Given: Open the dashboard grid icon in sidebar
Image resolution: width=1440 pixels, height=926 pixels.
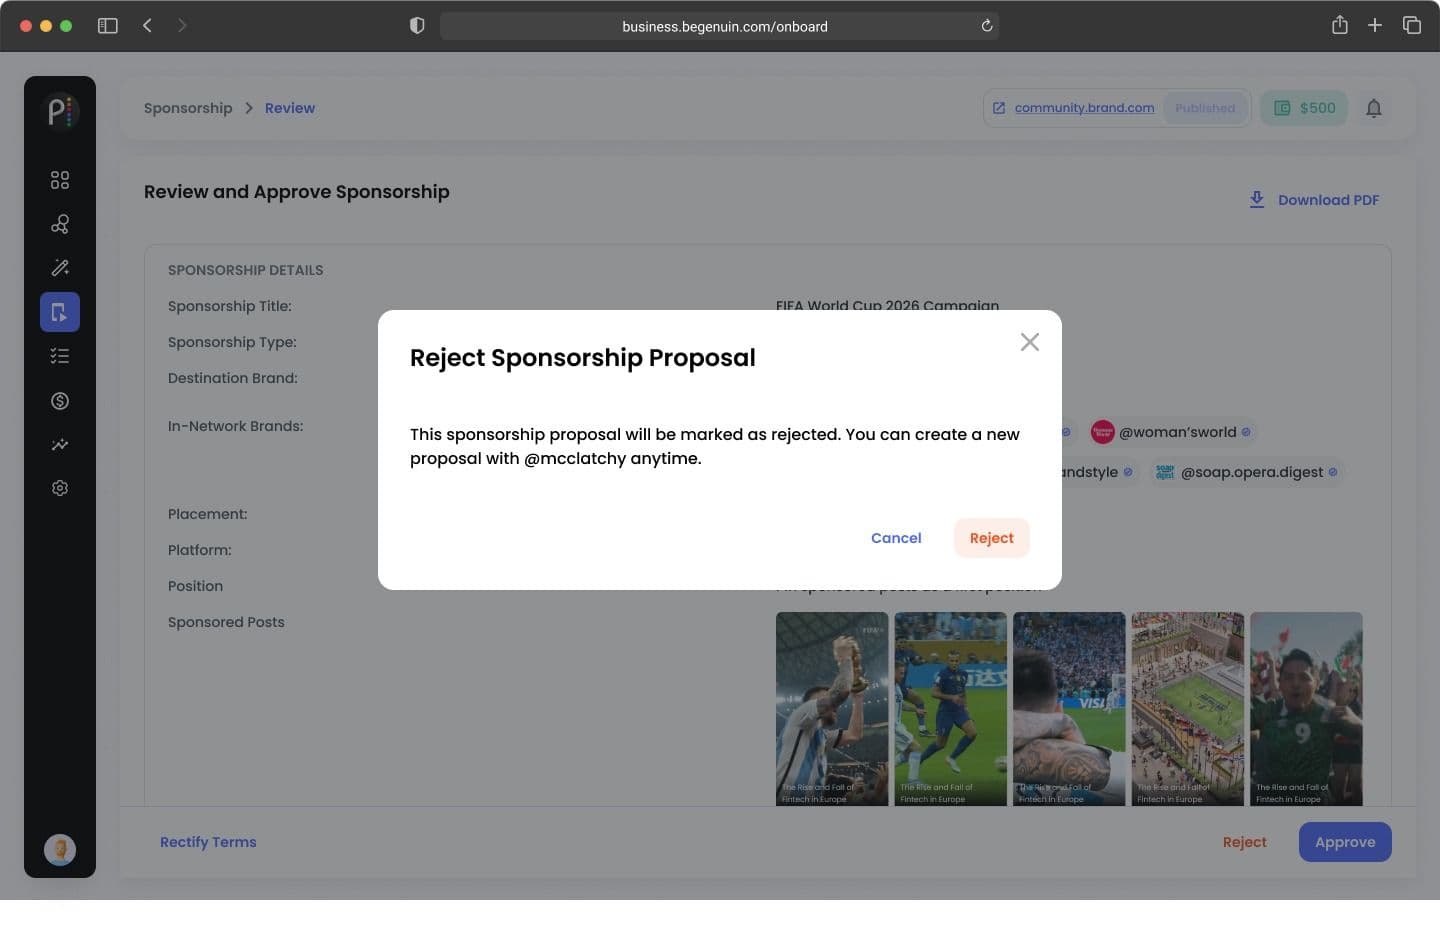Looking at the screenshot, I should coord(60,180).
